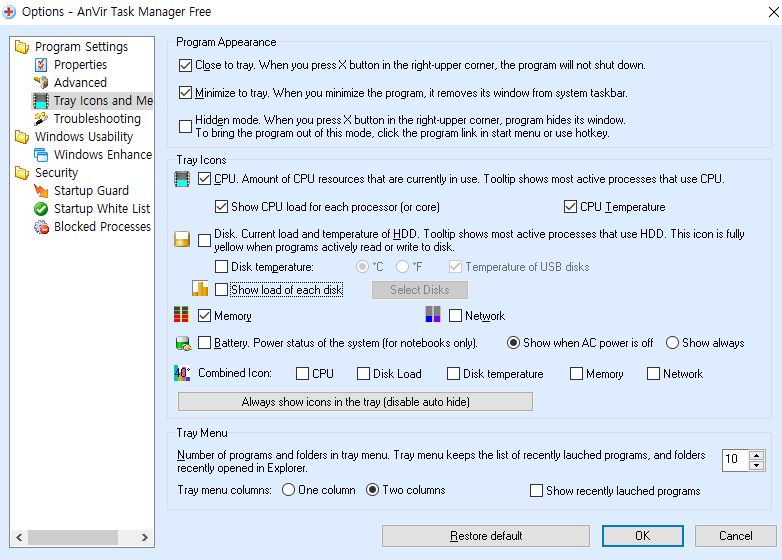
Task: Disable Close to tray checkbox
Action: point(186,65)
